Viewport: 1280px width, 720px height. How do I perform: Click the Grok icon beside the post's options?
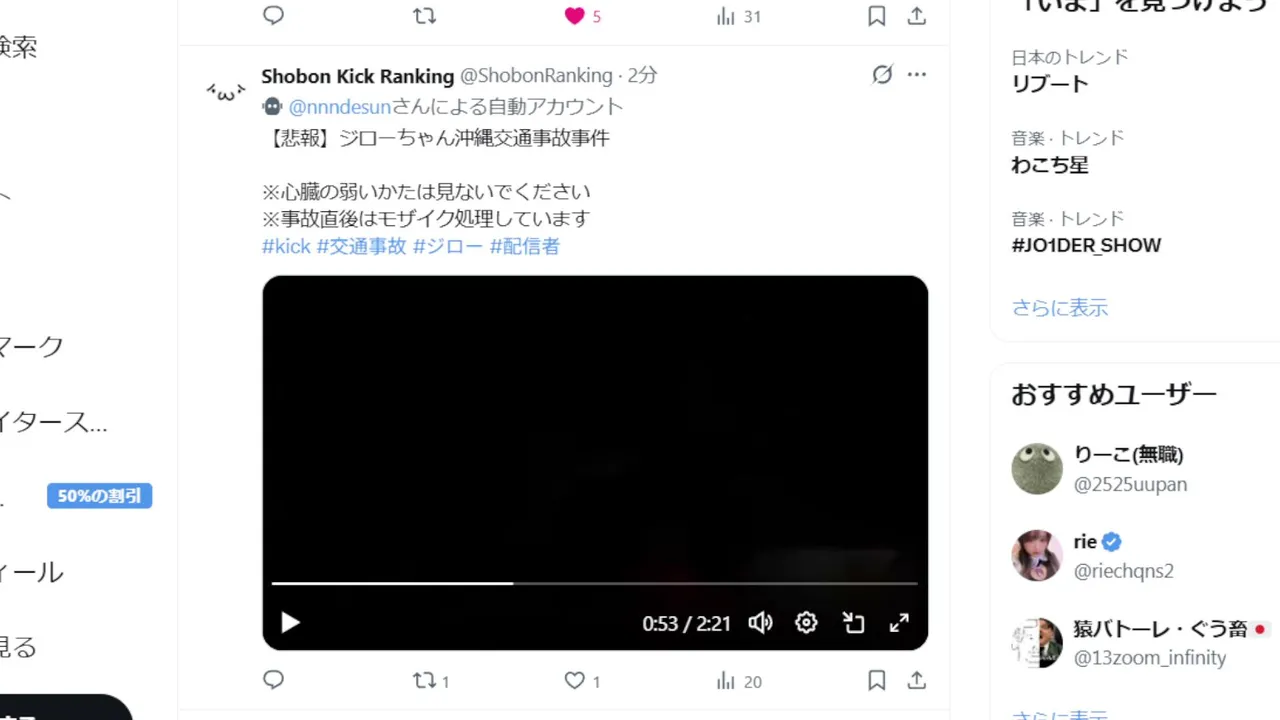(882, 75)
